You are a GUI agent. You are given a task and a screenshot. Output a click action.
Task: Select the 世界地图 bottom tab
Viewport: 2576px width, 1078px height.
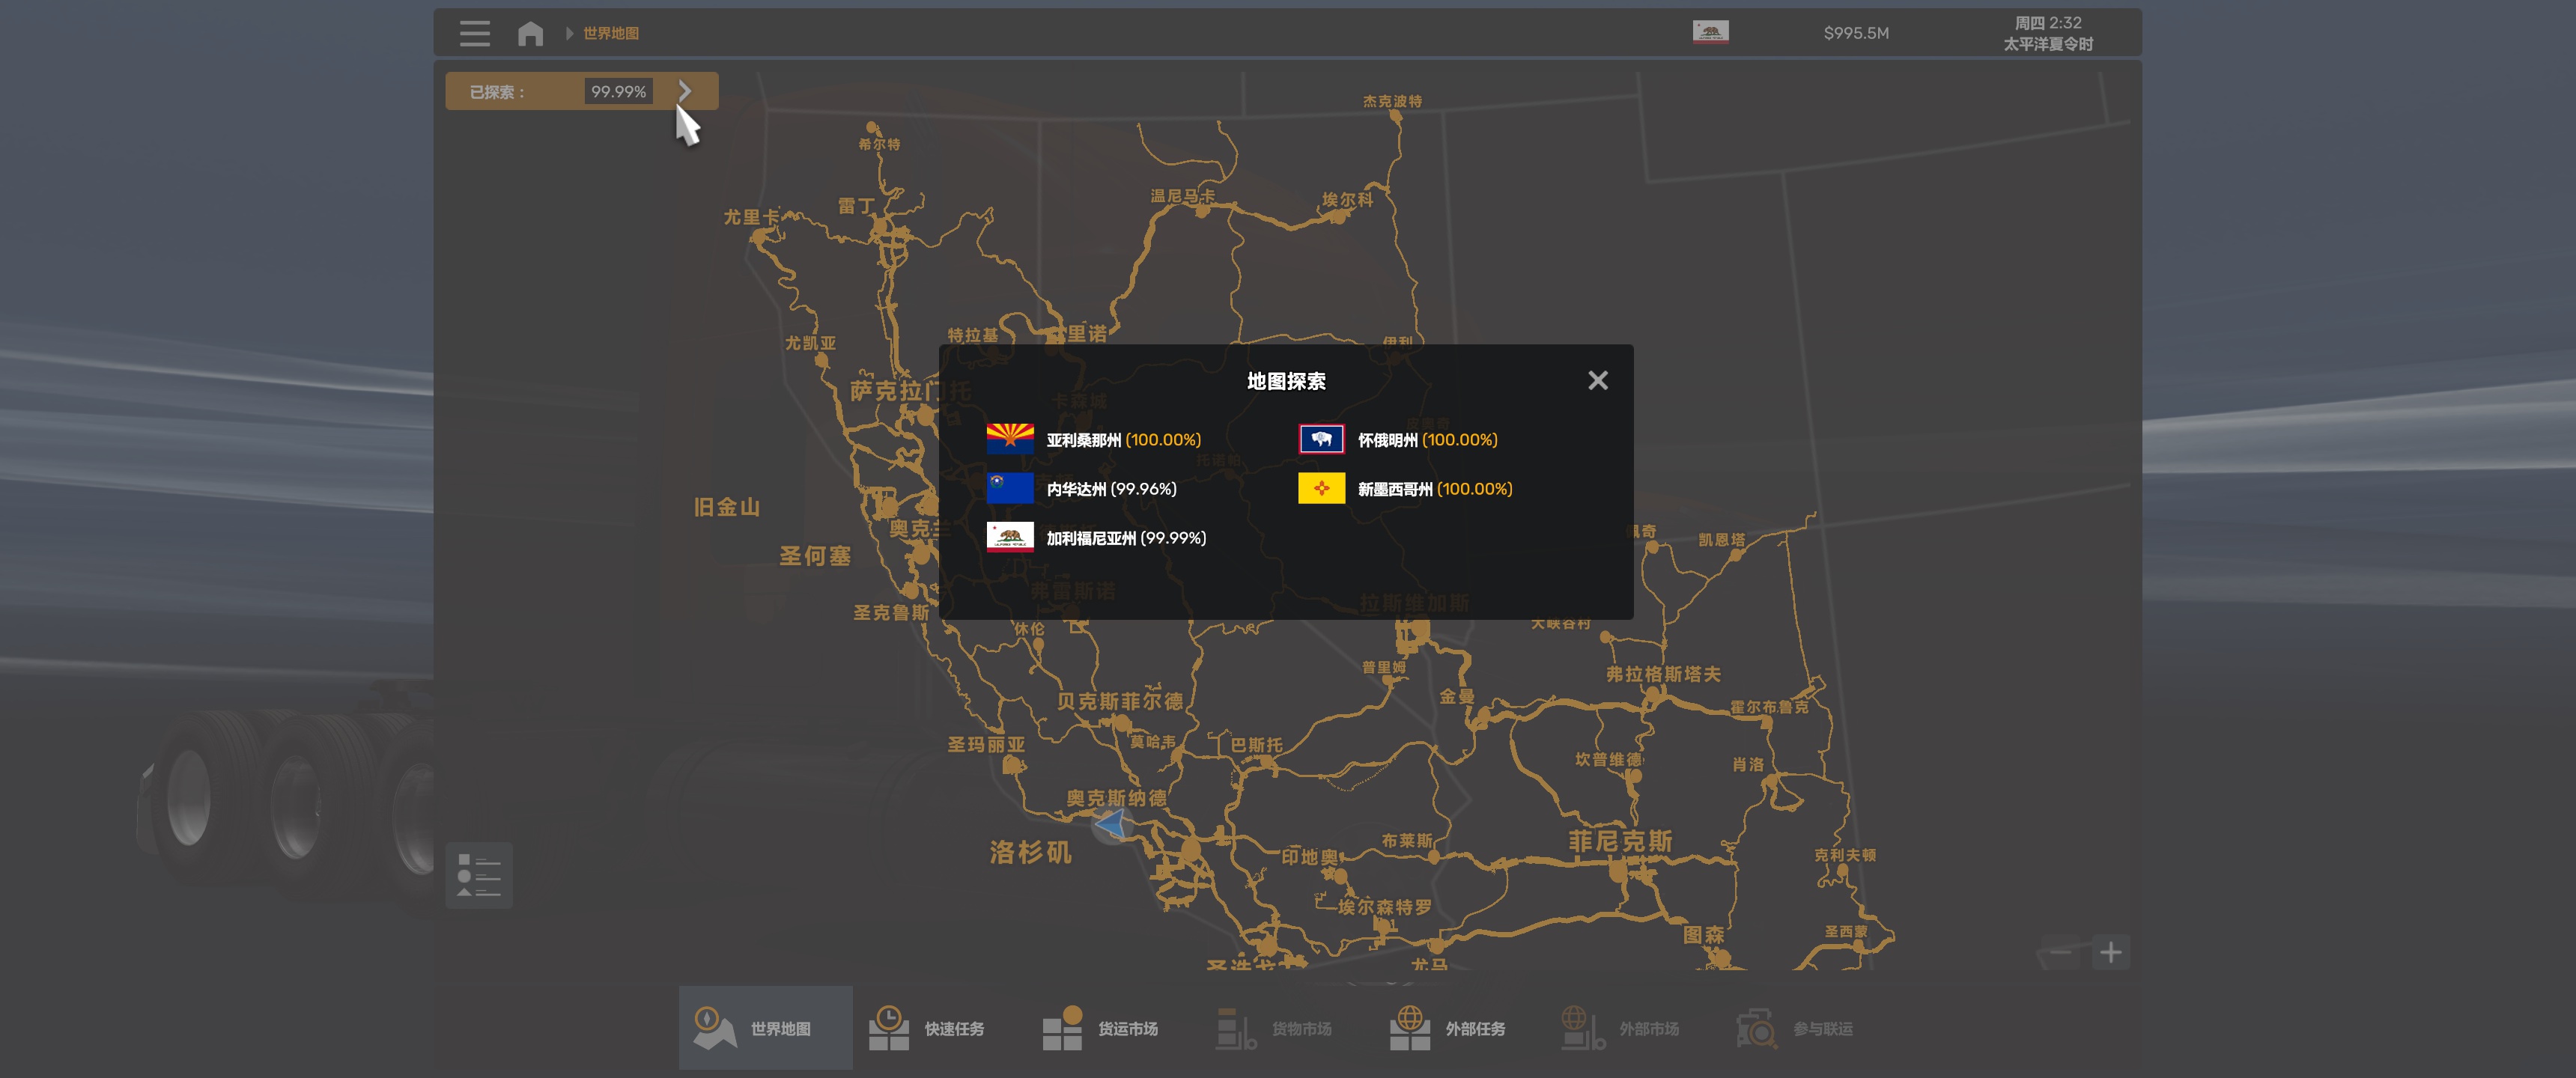tap(765, 1028)
